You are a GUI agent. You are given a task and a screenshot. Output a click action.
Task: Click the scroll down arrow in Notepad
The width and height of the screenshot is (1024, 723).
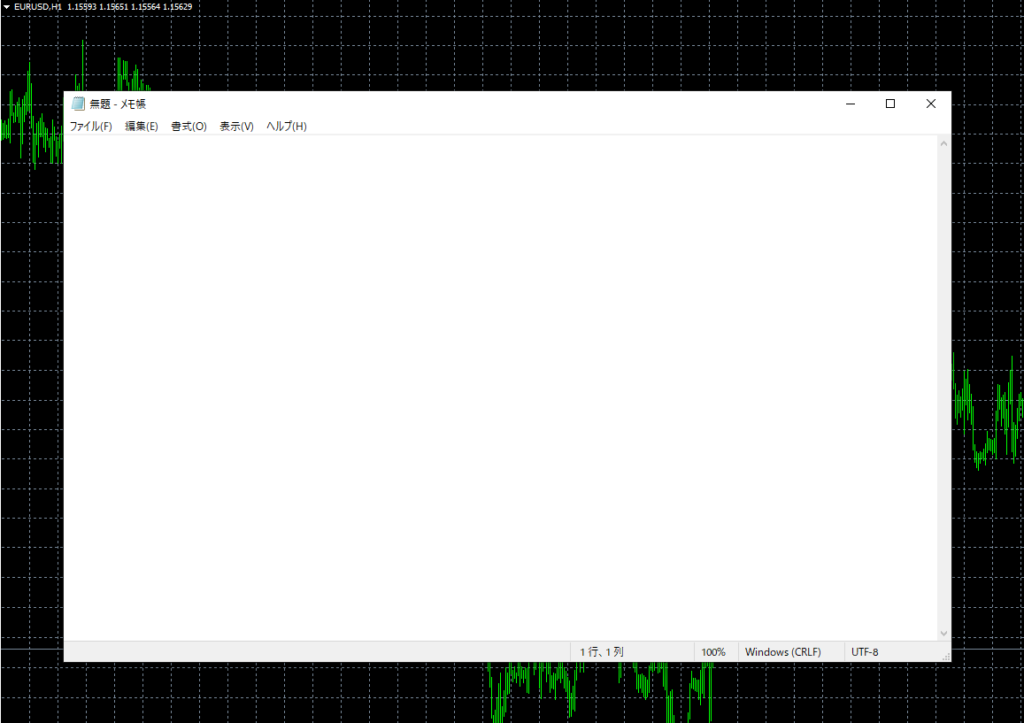(x=943, y=633)
